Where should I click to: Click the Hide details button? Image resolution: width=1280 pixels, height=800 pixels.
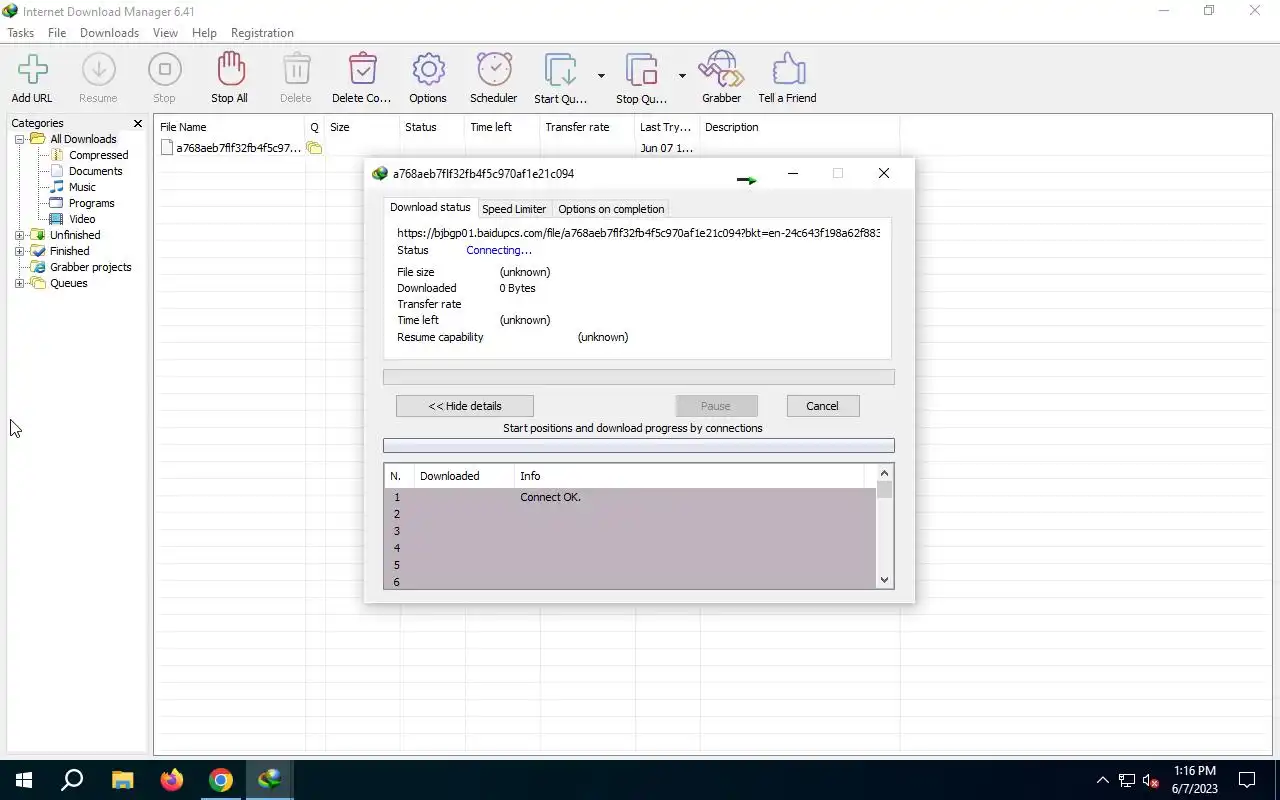pyautogui.click(x=465, y=406)
